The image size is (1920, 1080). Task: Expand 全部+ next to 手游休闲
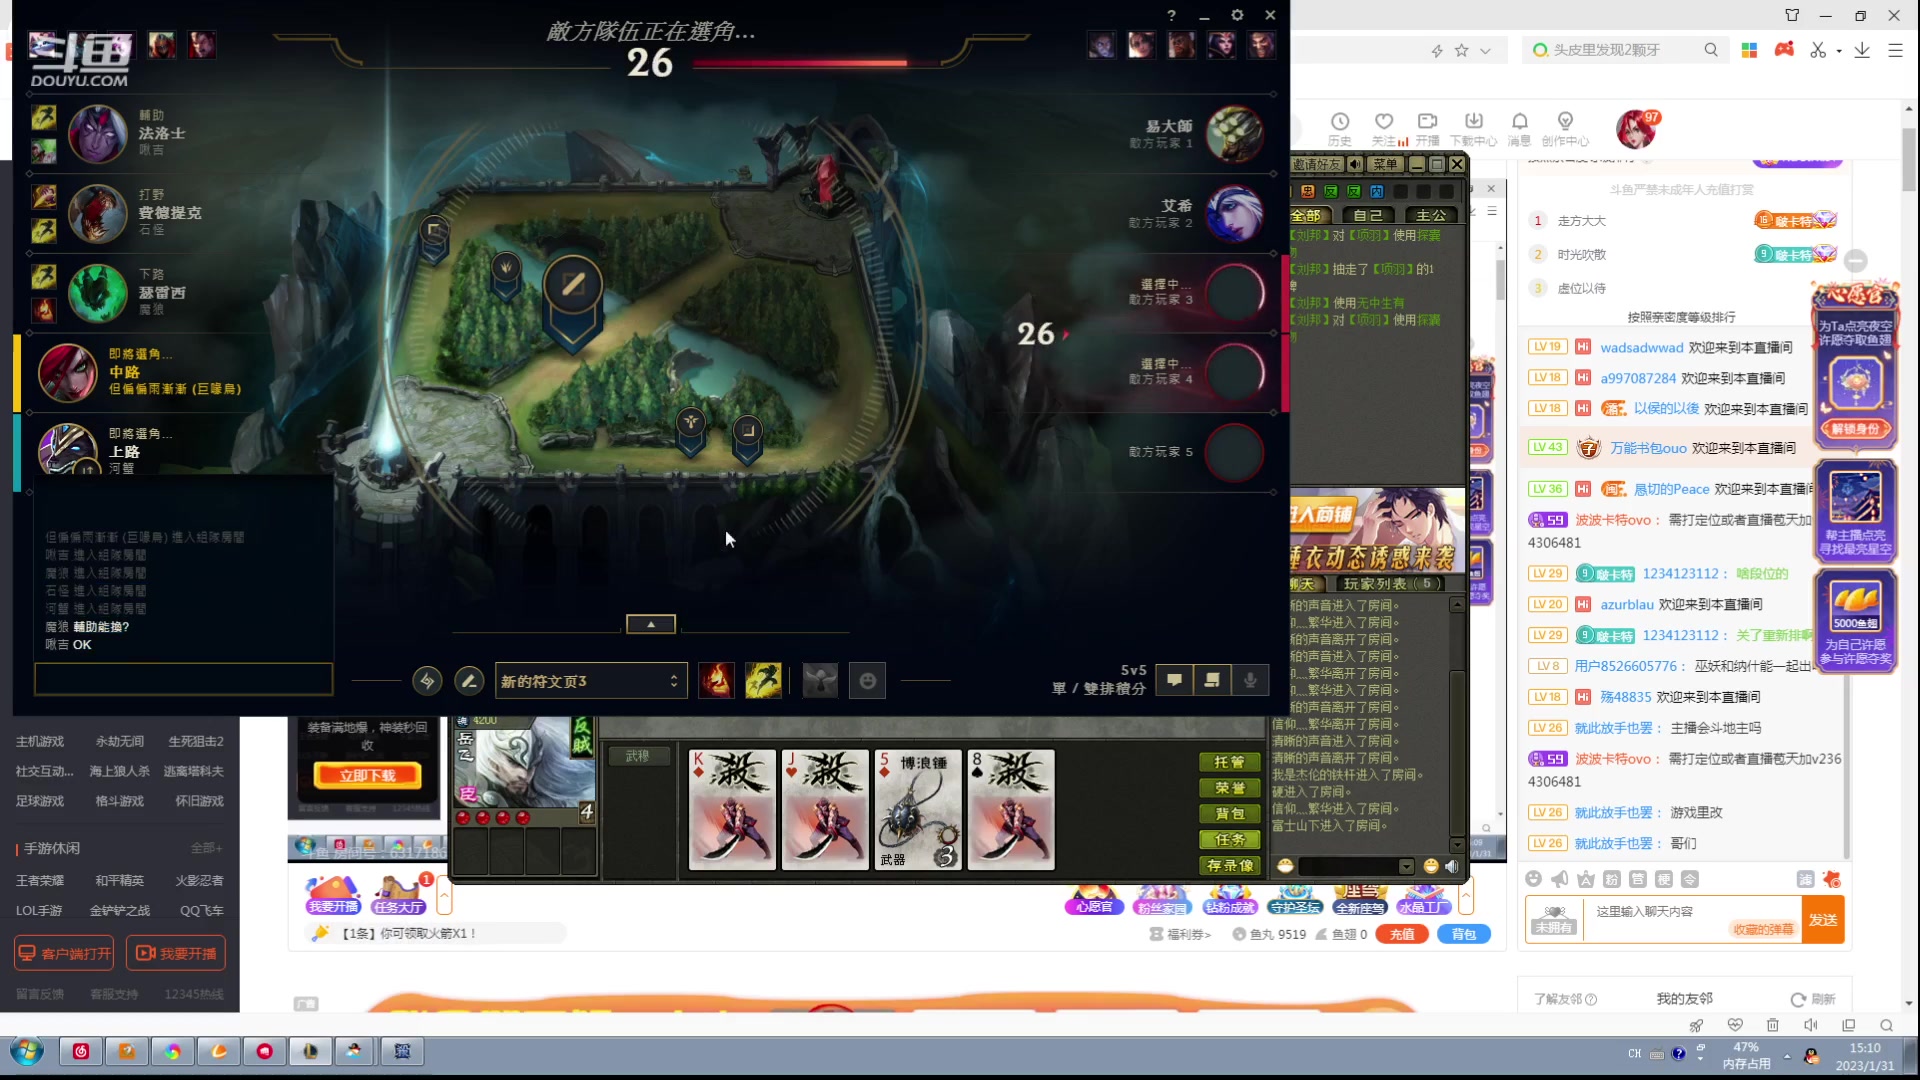[x=207, y=848]
